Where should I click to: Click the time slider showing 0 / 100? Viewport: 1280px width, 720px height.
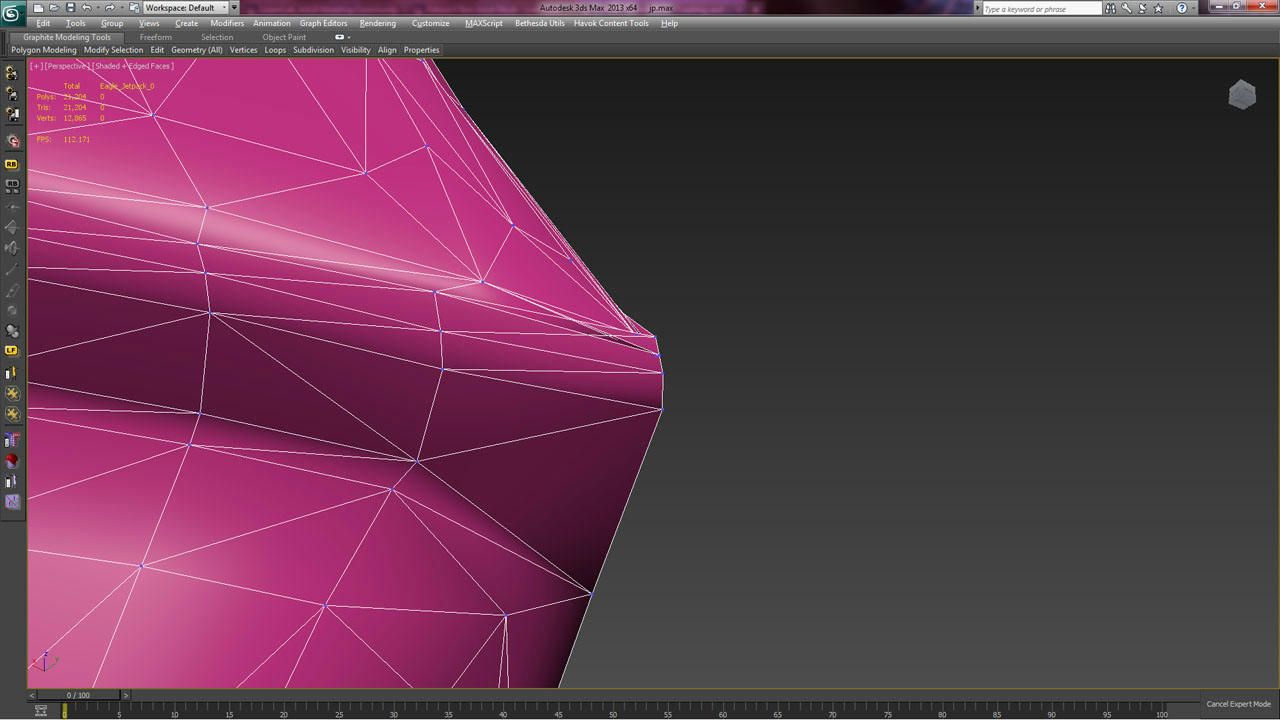78,695
